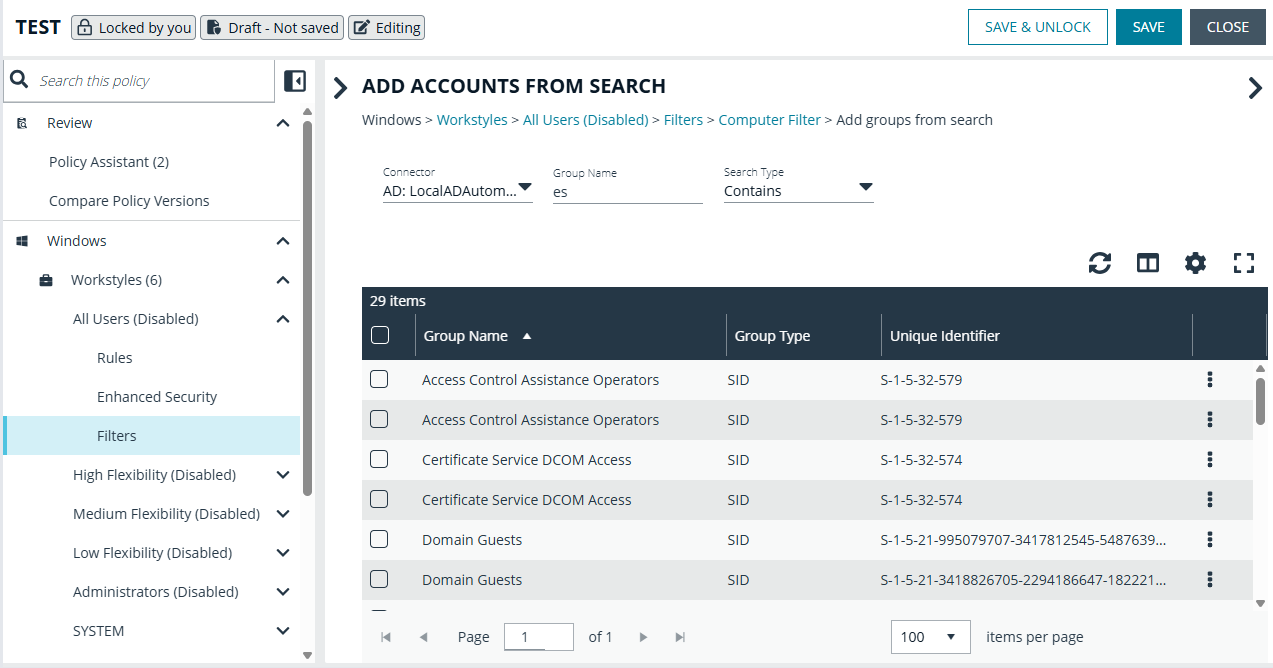Open actions menu for first Access Control Assistance Operators row
Image resolution: width=1273 pixels, height=668 pixels.
[1210, 379]
